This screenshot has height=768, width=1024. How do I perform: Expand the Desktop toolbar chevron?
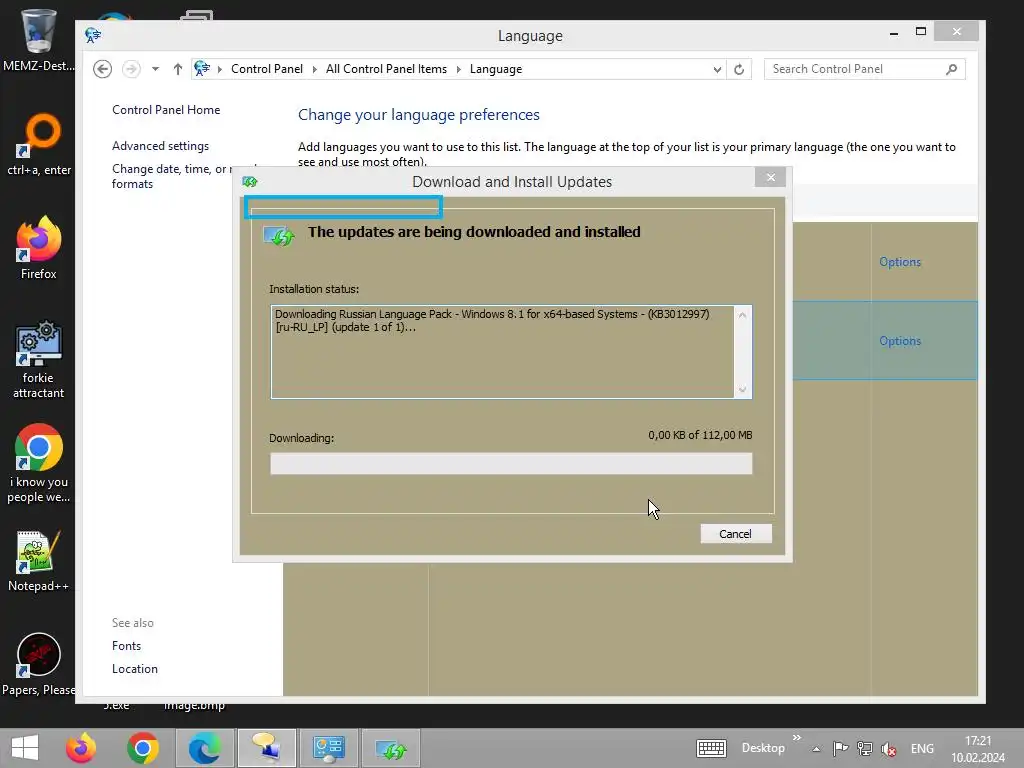pos(797,738)
